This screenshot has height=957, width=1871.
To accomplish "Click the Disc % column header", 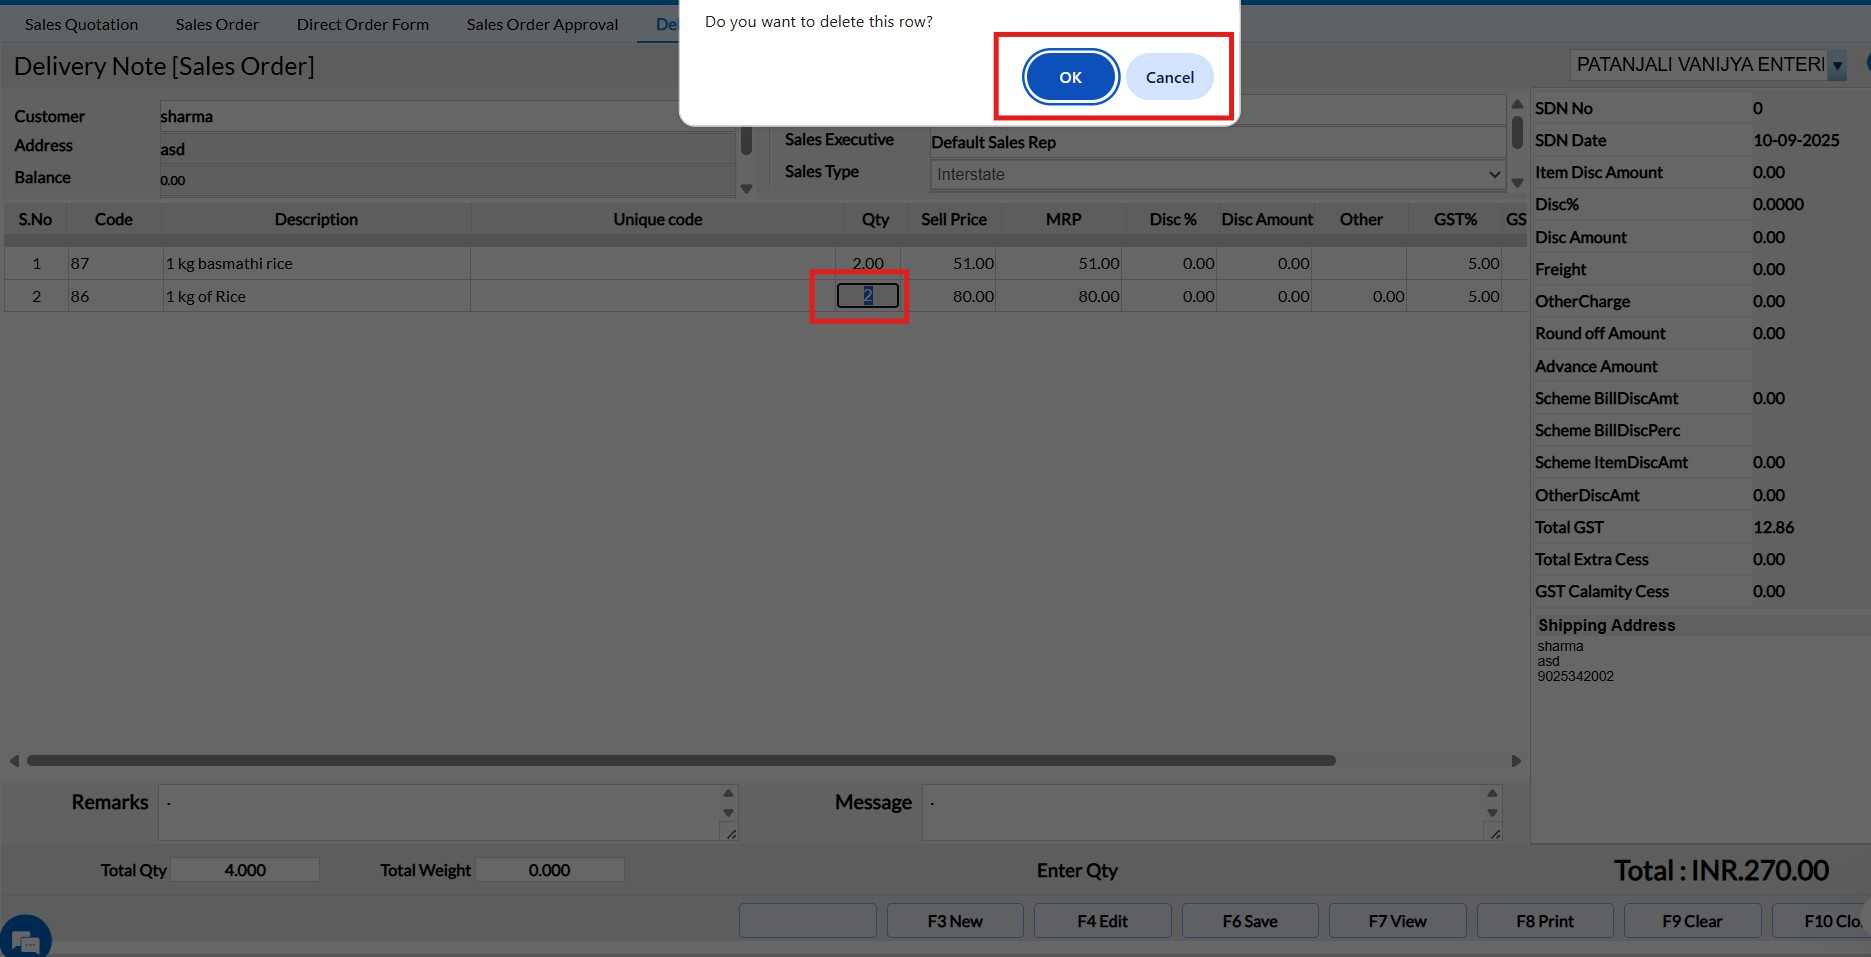I will tap(1172, 219).
